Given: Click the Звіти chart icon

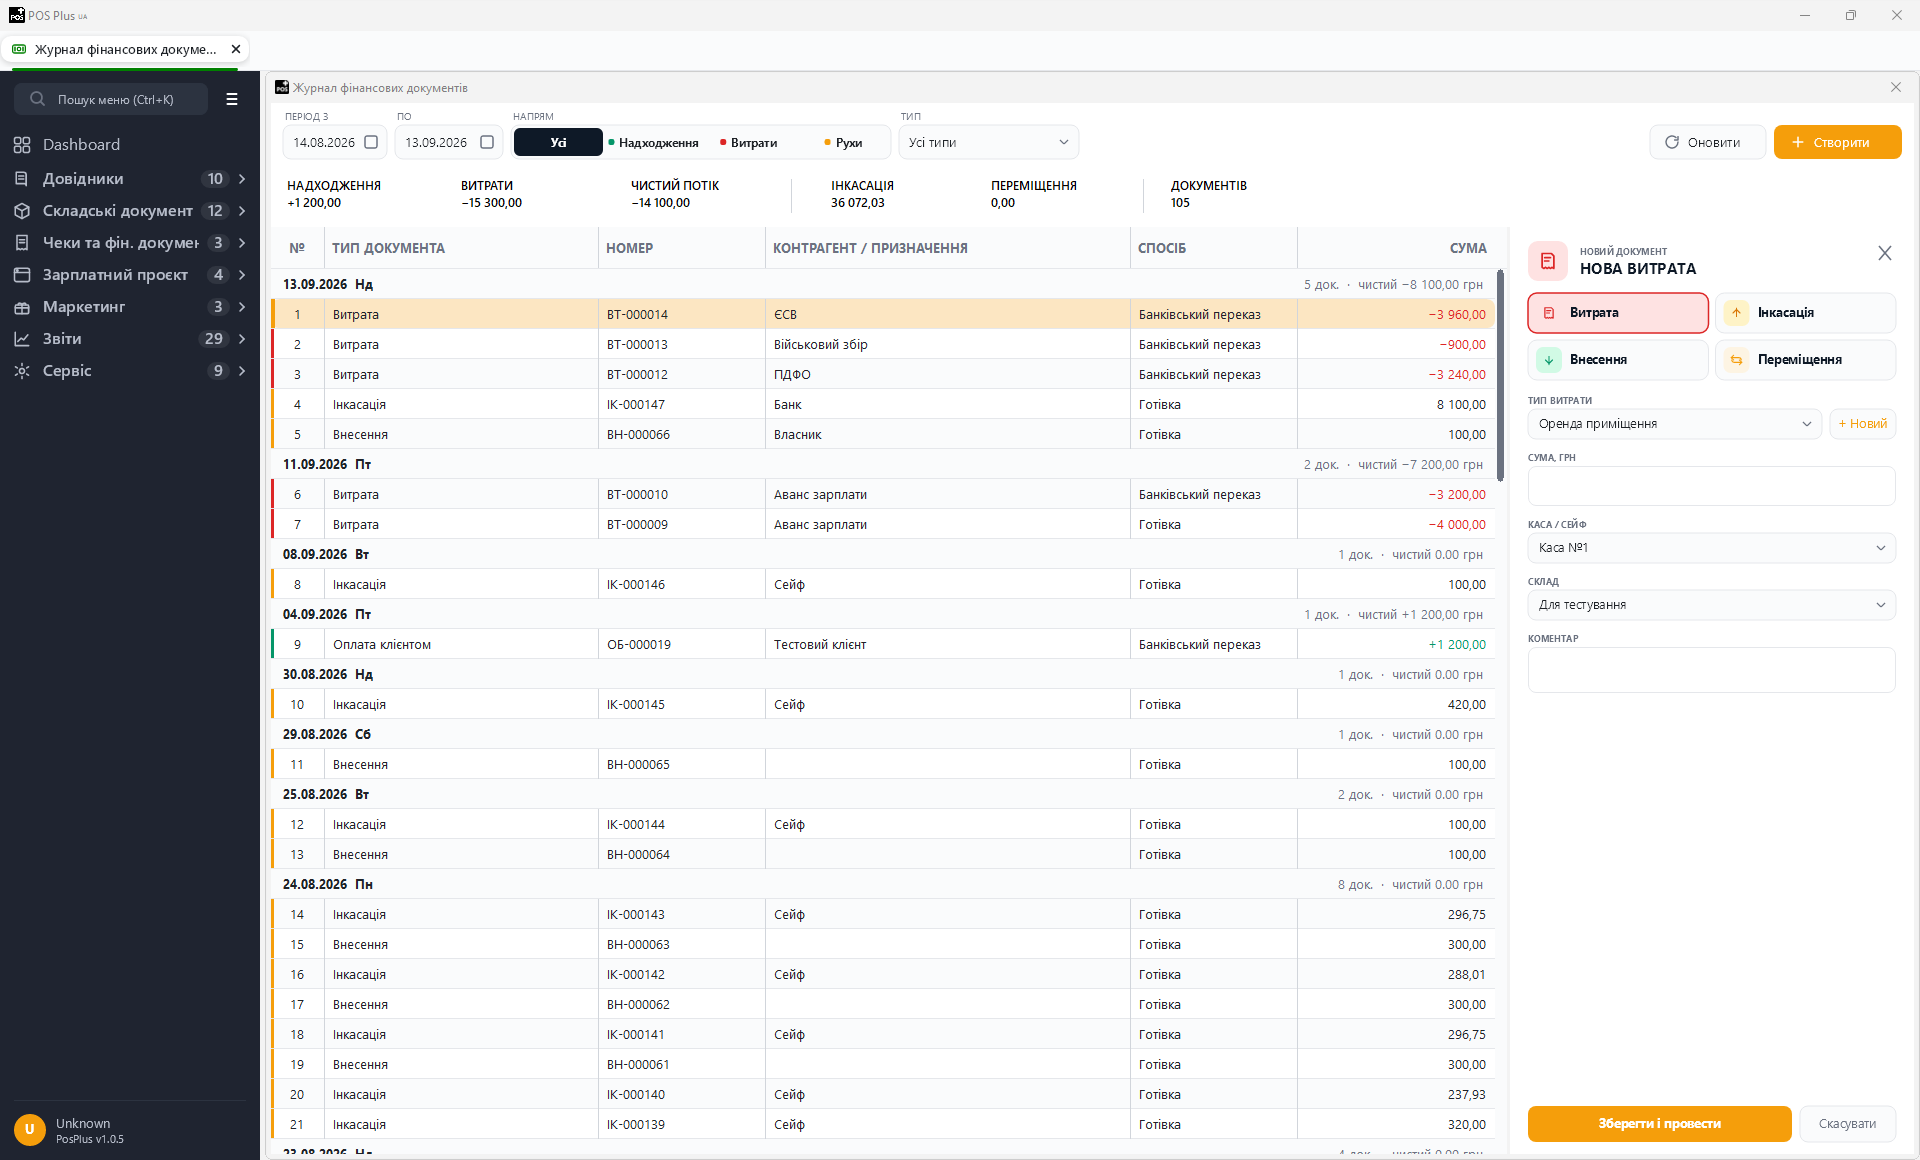Looking at the screenshot, I should 22,339.
